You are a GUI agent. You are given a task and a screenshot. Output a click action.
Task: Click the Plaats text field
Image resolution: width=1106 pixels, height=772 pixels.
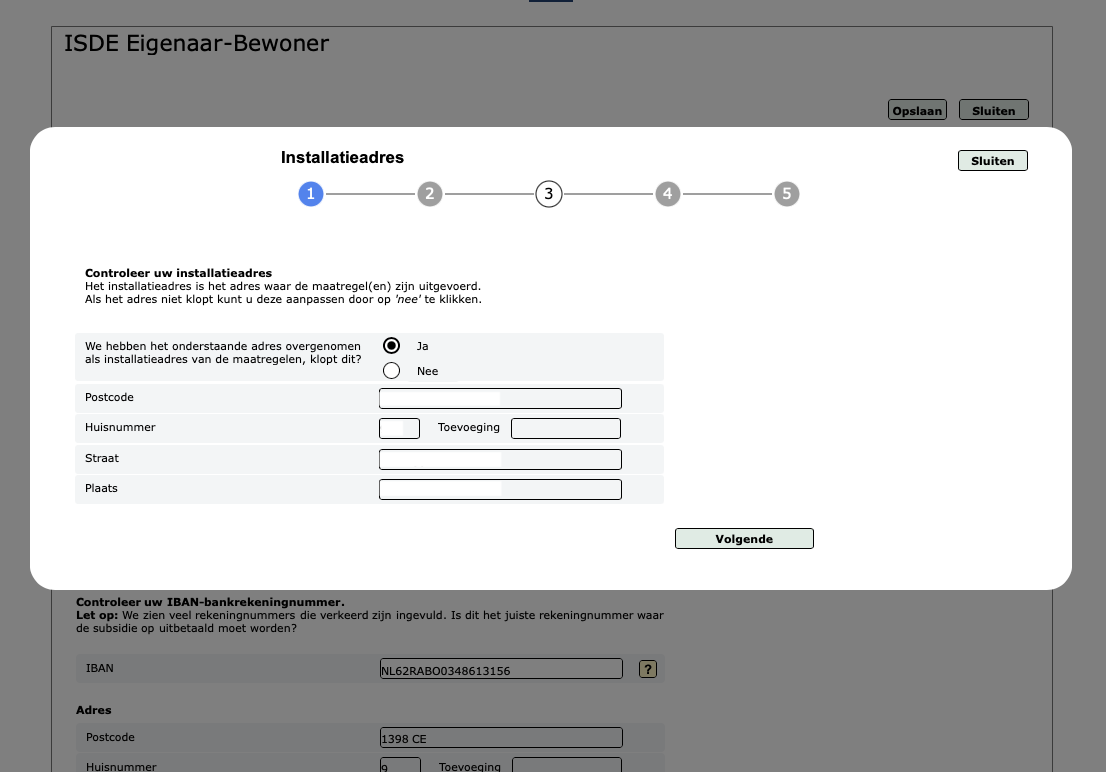pyautogui.click(x=500, y=490)
